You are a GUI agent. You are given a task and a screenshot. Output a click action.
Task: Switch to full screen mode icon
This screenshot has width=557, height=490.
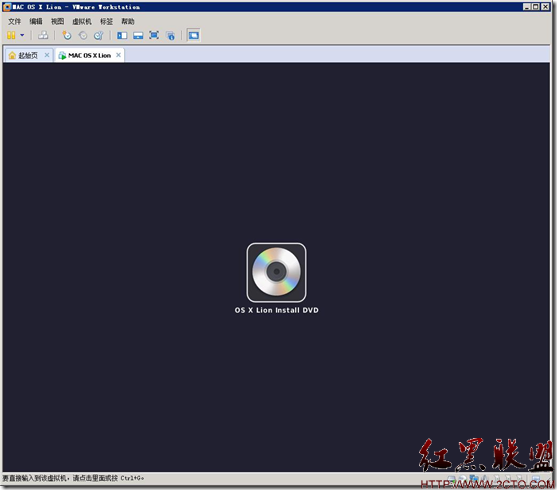coord(154,35)
